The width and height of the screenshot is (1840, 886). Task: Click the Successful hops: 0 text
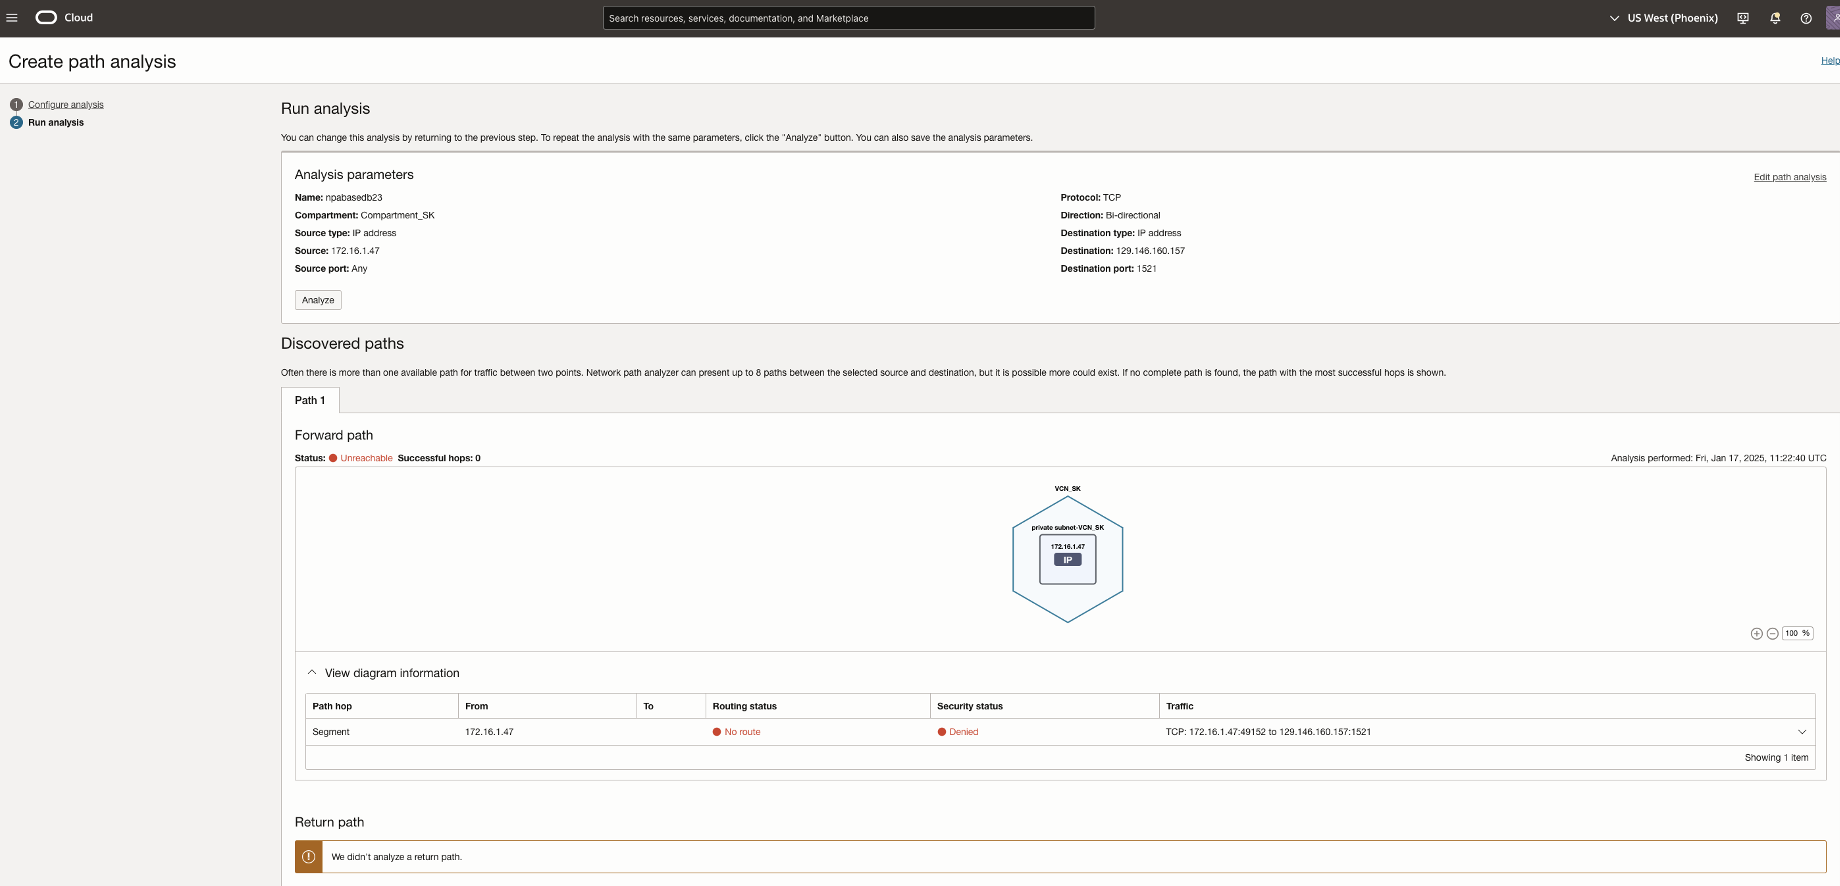pyautogui.click(x=439, y=458)
